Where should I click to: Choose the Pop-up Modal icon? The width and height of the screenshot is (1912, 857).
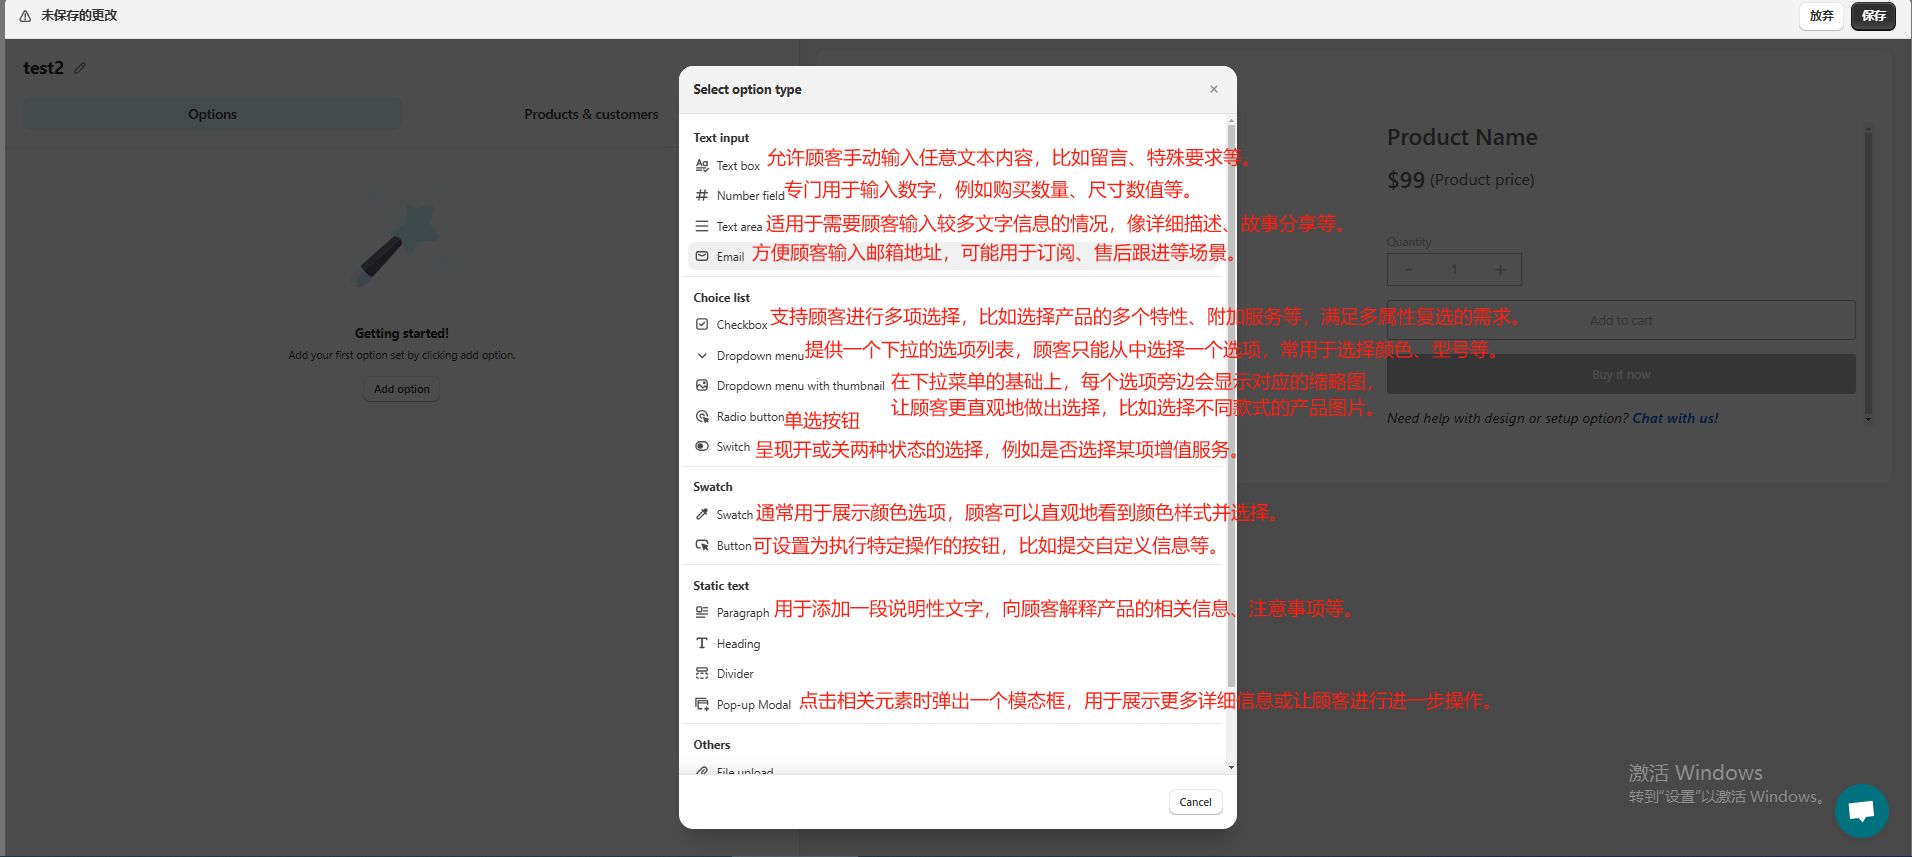coord(702,704)
